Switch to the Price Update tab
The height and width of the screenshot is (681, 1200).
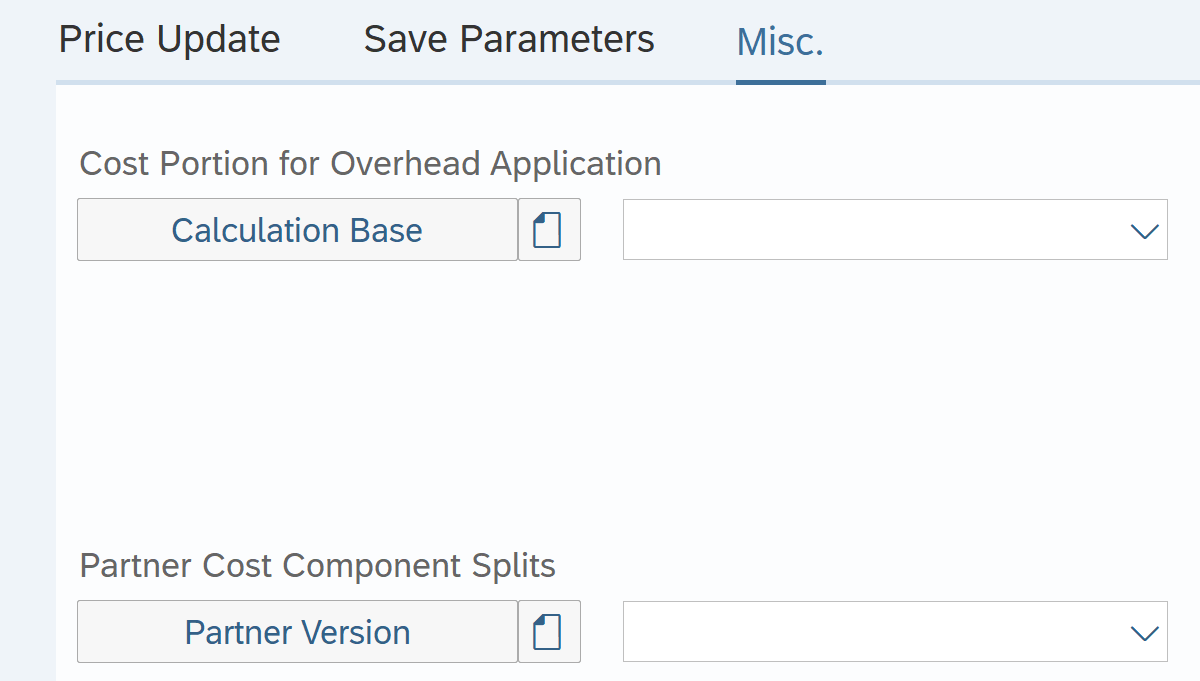click(169, 40)
